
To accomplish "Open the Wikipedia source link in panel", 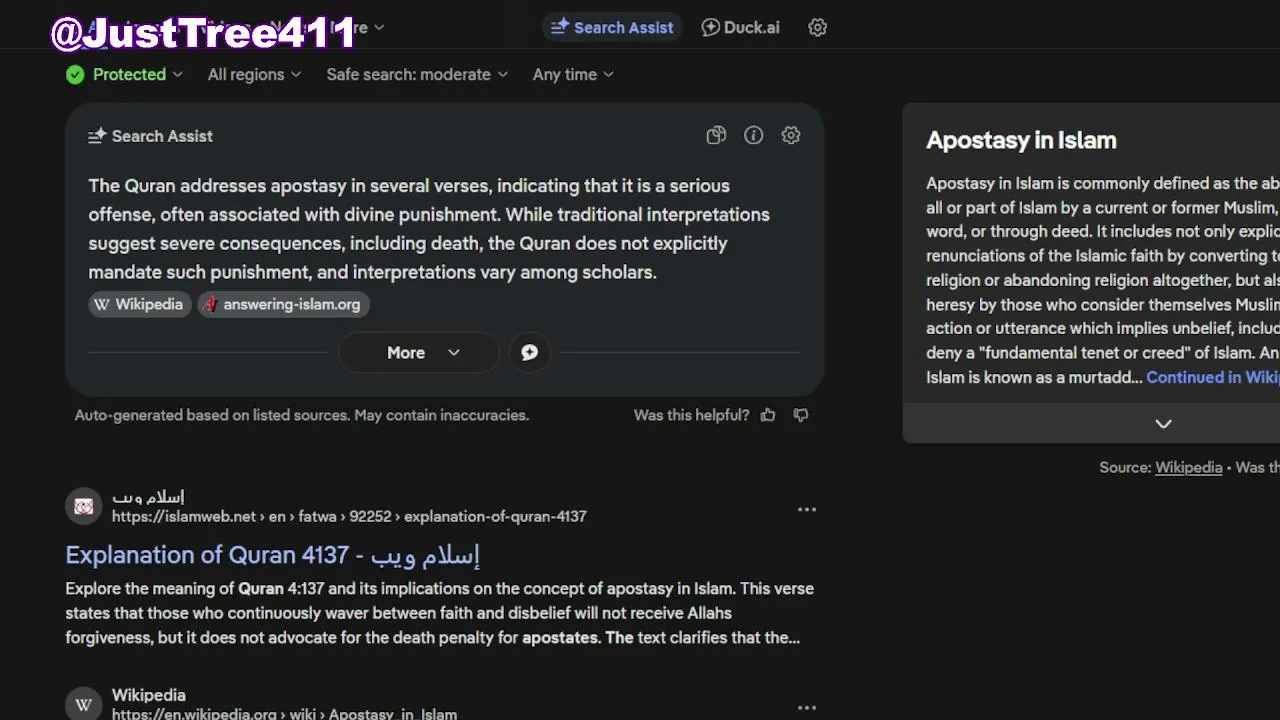I will [1188, 467].
